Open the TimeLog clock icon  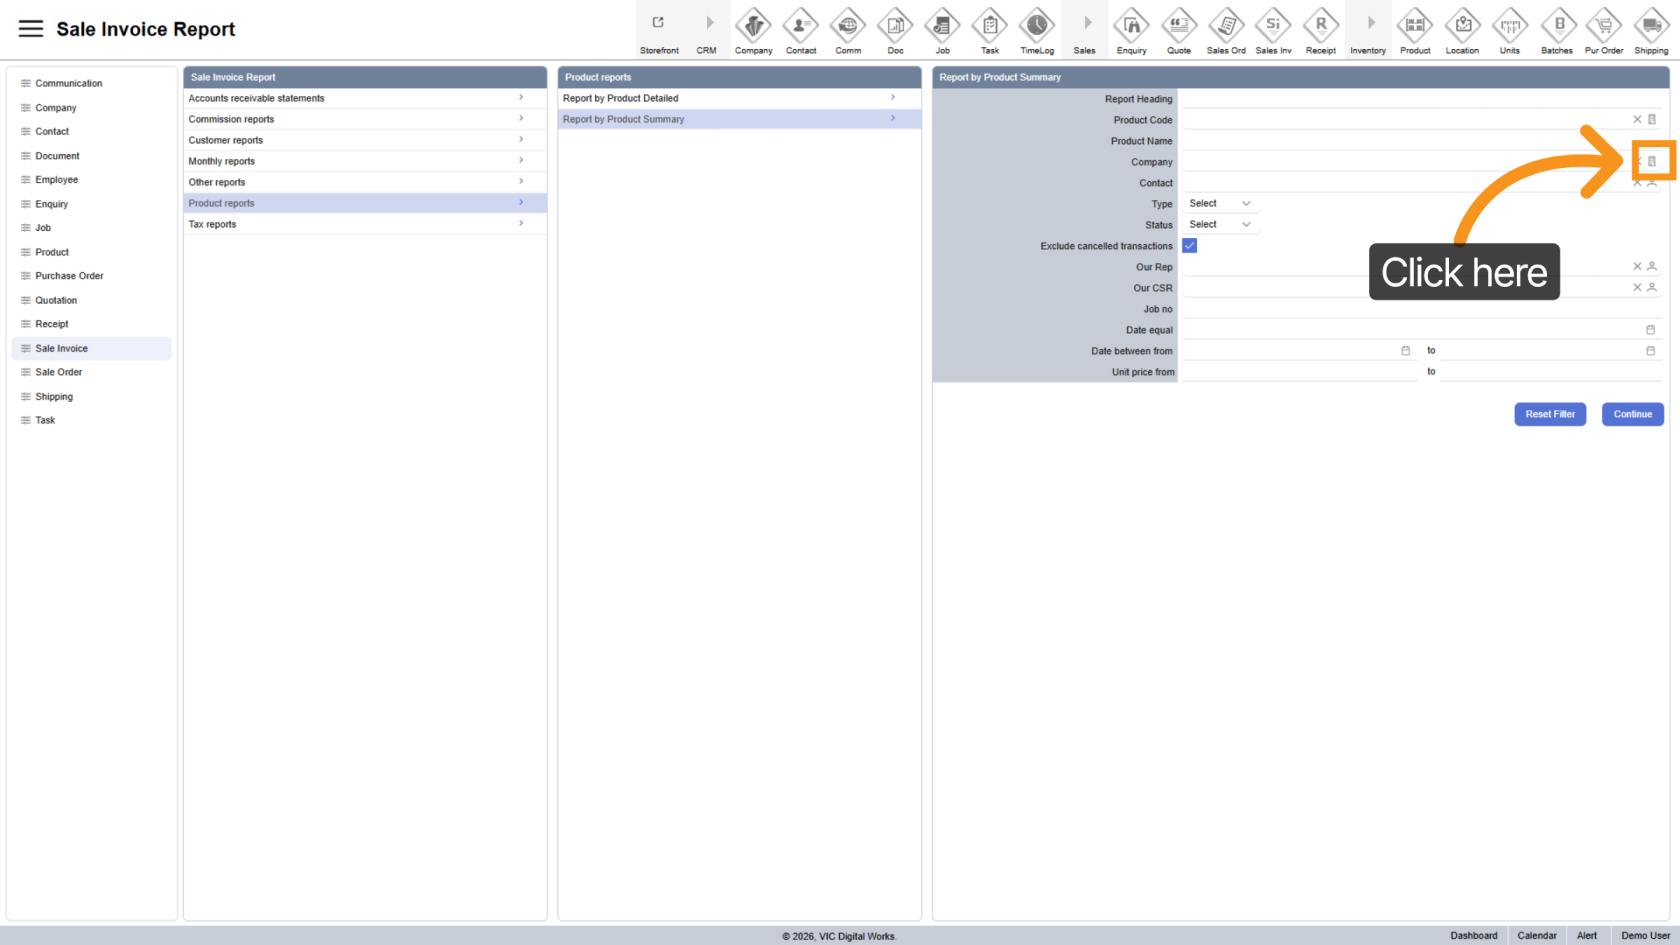[x=1036, y=26]
